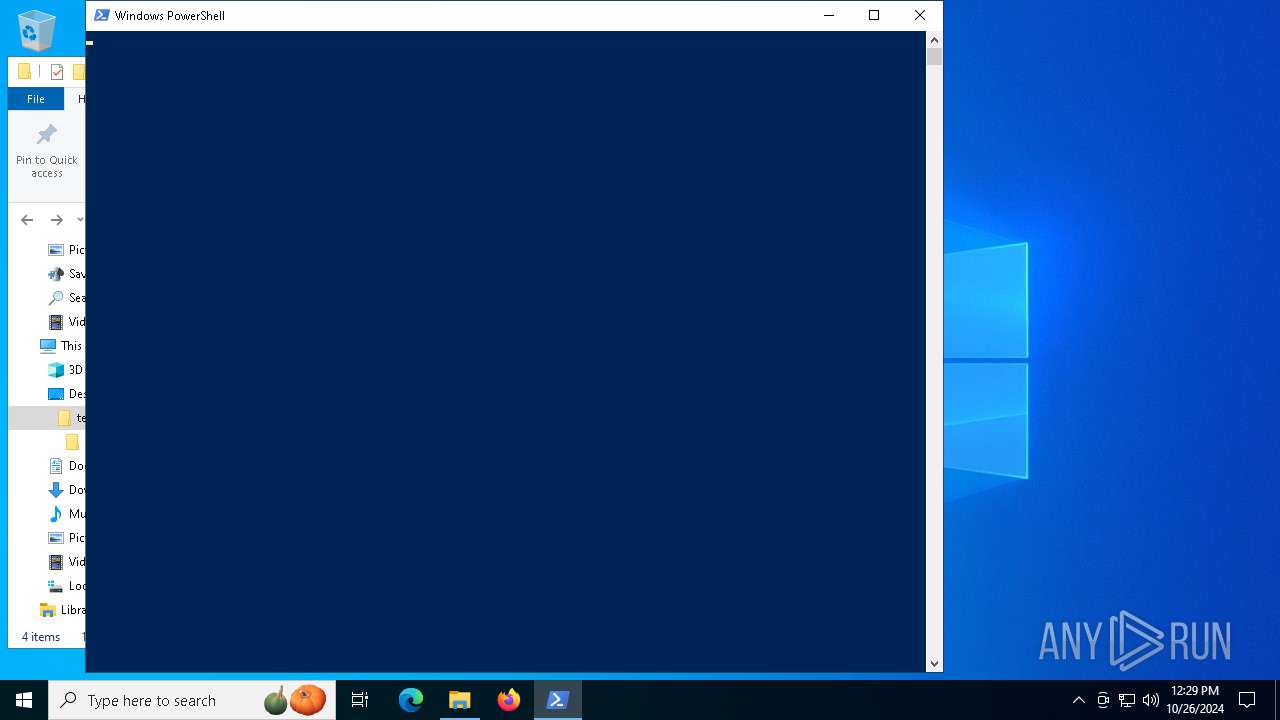Select the Local Disk item in navigation pane

pos(66,586)
